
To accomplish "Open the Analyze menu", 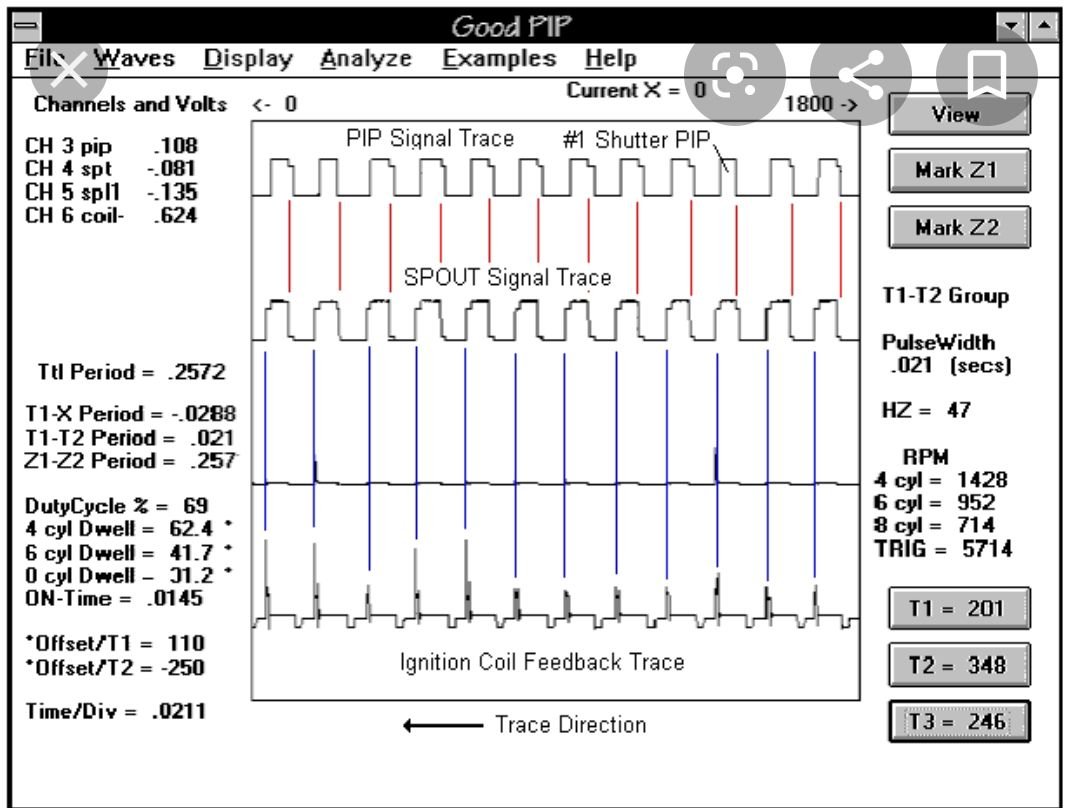I will (x=366, y=59).
